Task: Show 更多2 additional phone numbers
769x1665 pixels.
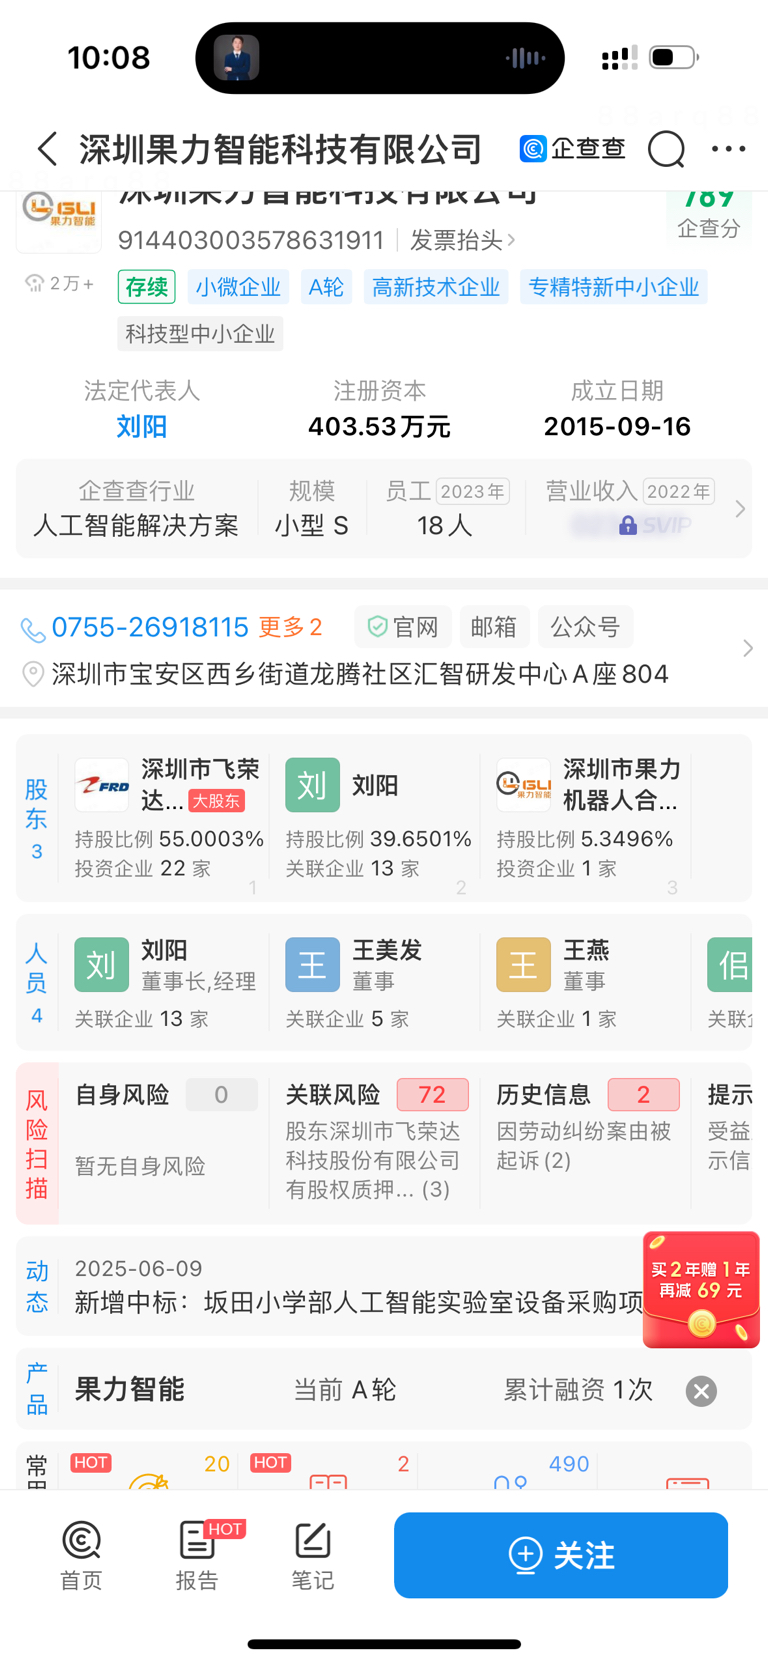Action: click(x=290, y=627)
